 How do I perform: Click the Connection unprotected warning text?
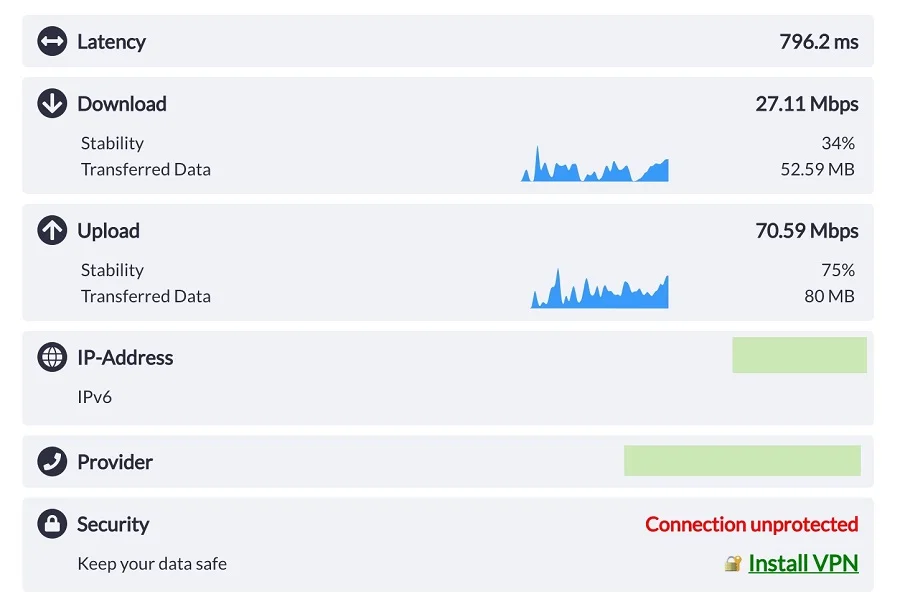pos(751,524)
